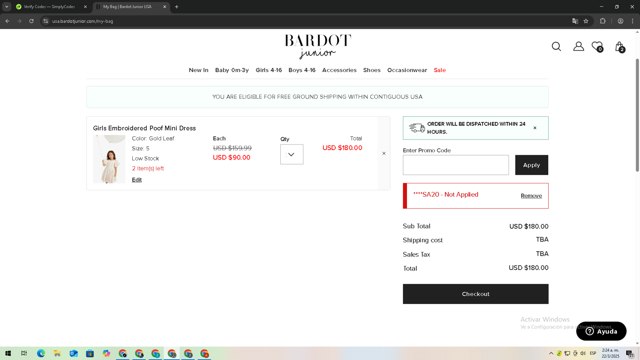View site information icon in address bar

click(45, 21)
